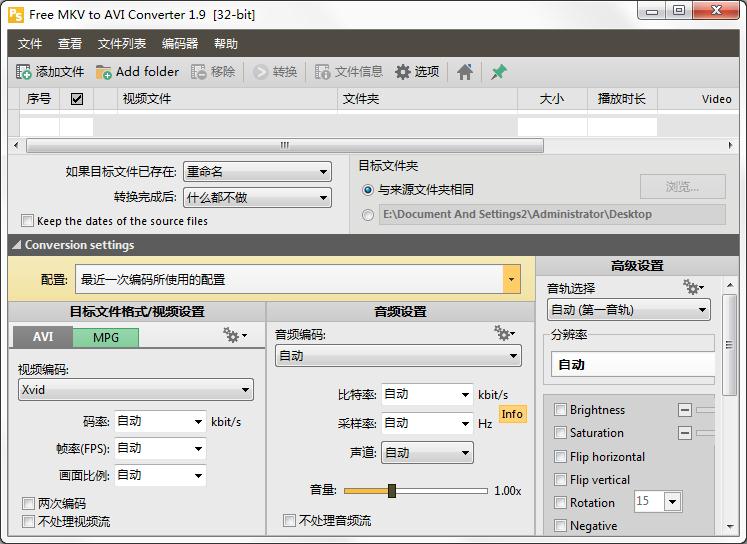Click the 音量 volume slider handle
747x544 pixels.
pyautogui.click(x=392, y=491)
